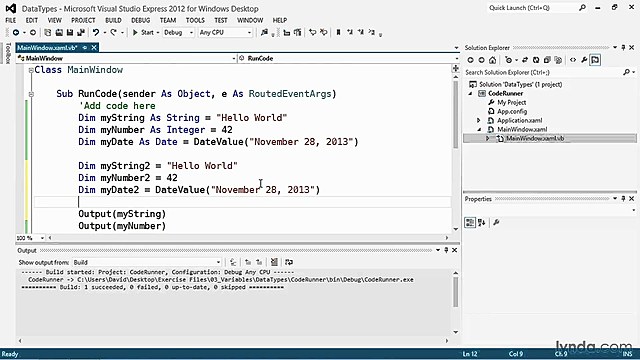Image resolution: width=640 pixels, height=360 pixels.
Task: Close the MainWindow.xaml.vb editor tab
Action: 94,48
